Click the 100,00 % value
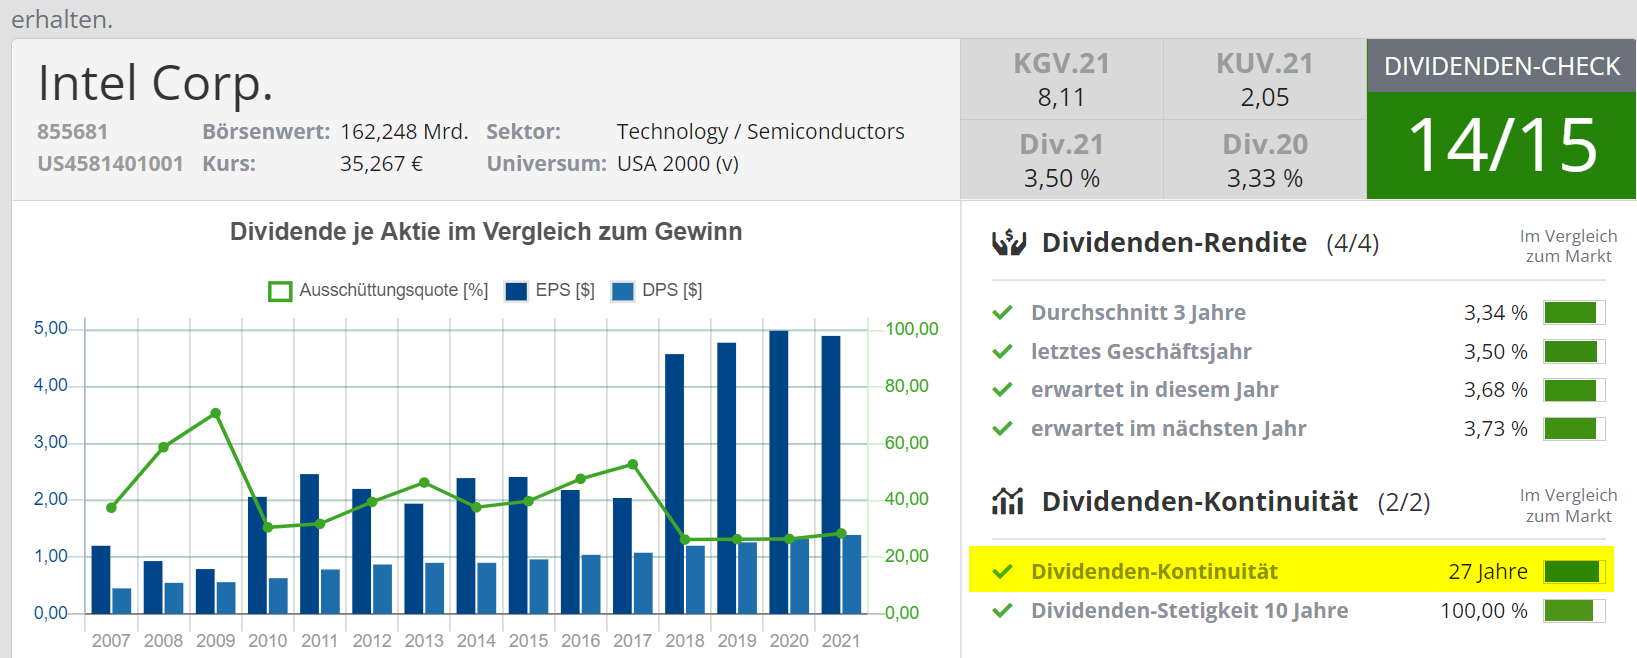Viewport: 1637px width, 658px height. [1484, 611]
